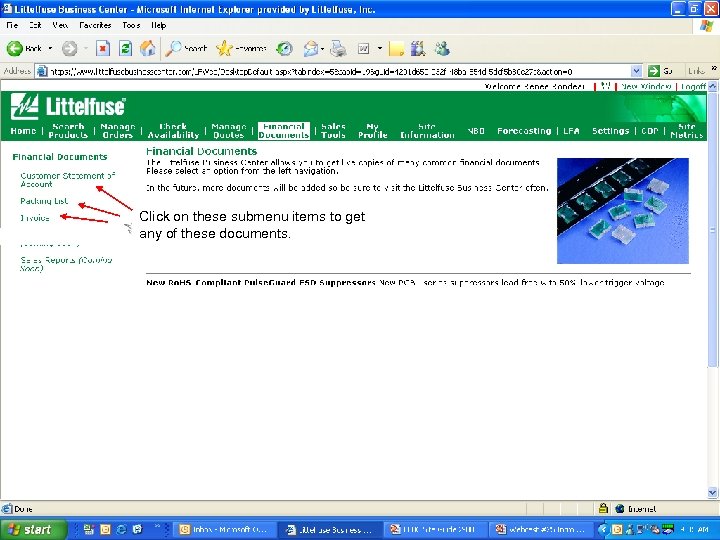Open the Site Metrics tab

pos(686,130)
